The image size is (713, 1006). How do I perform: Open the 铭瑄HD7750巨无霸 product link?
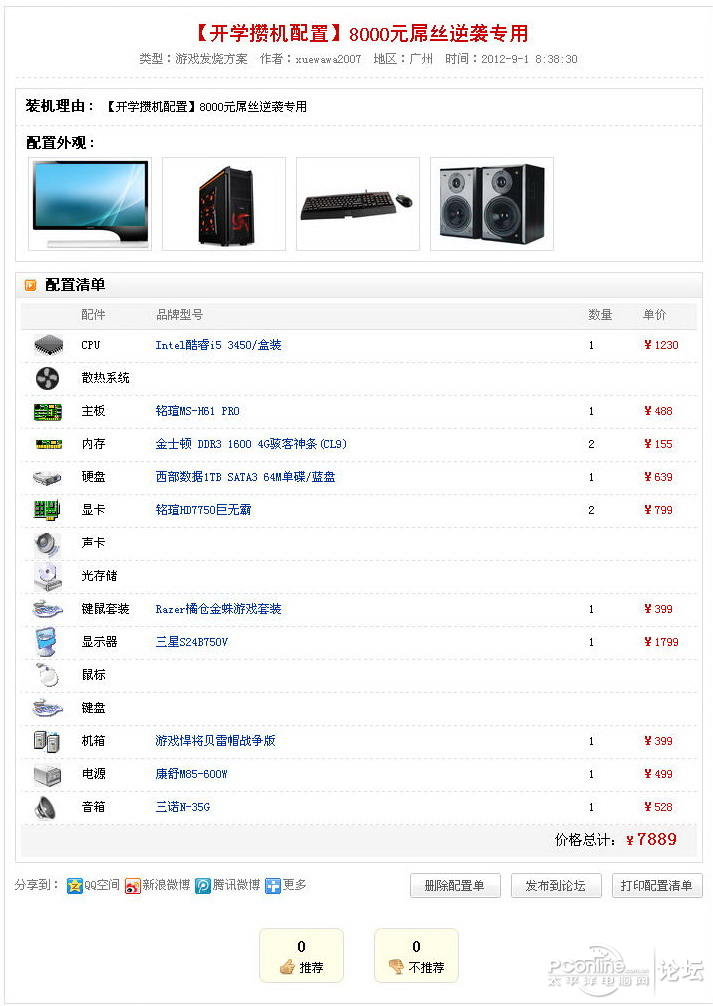[x=203, y=510]
